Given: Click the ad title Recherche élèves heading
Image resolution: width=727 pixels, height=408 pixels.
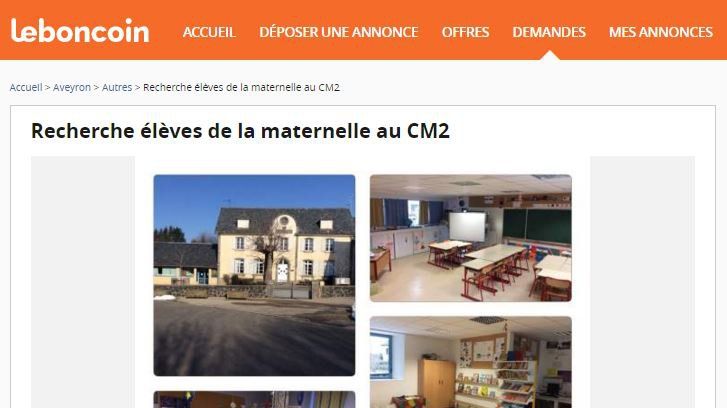Looking at the screenshot, I should (240, 131).
